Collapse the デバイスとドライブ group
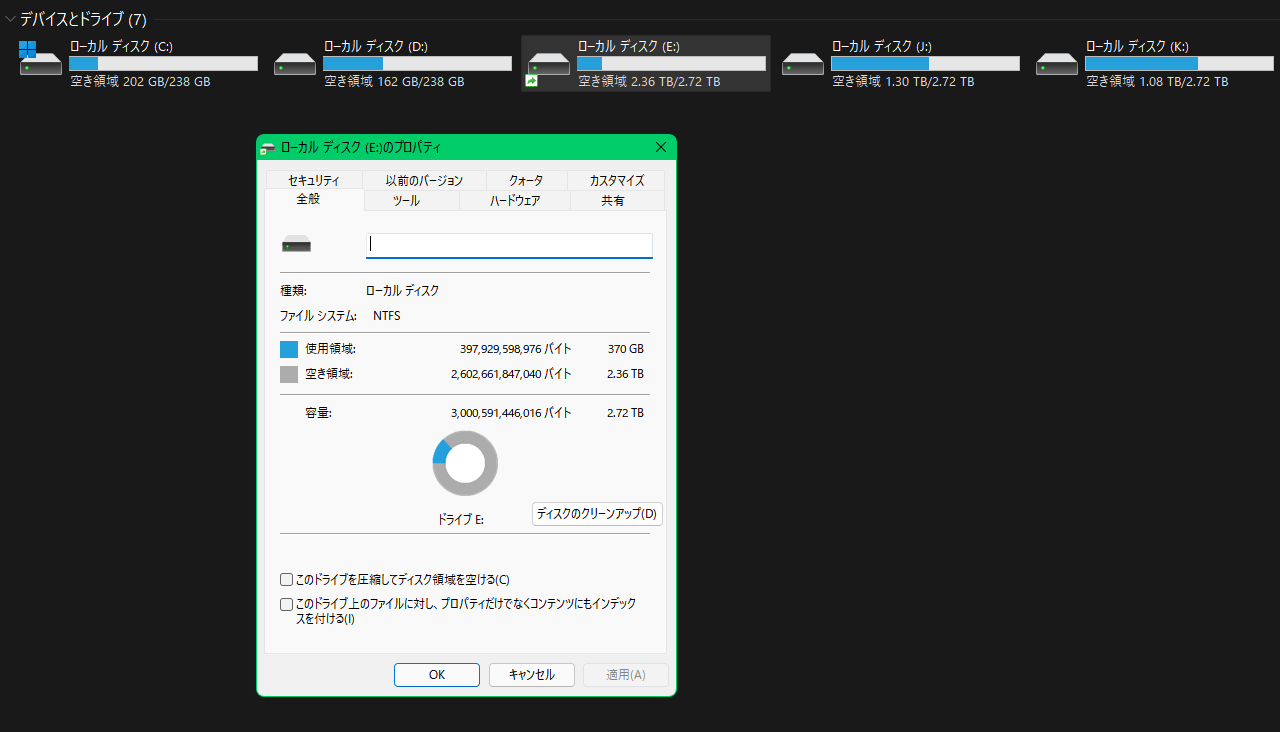This screenshot has height=732, width=1280. coord(10,19)
